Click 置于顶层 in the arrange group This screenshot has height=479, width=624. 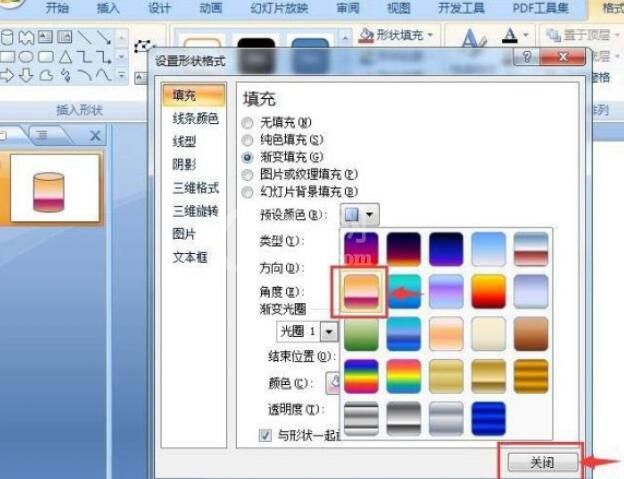(x=582, y=35)
